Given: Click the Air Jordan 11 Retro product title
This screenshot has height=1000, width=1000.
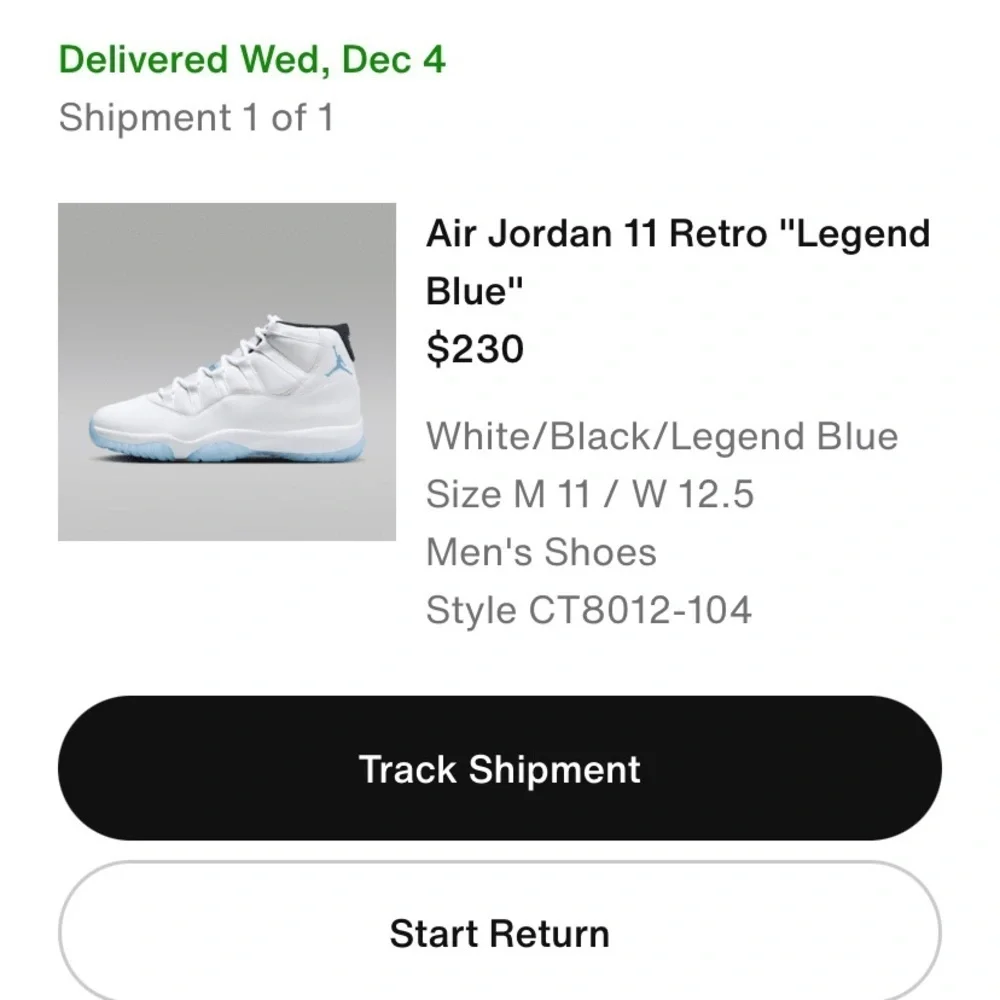Looking at the screenshot, I should point(678,261).
